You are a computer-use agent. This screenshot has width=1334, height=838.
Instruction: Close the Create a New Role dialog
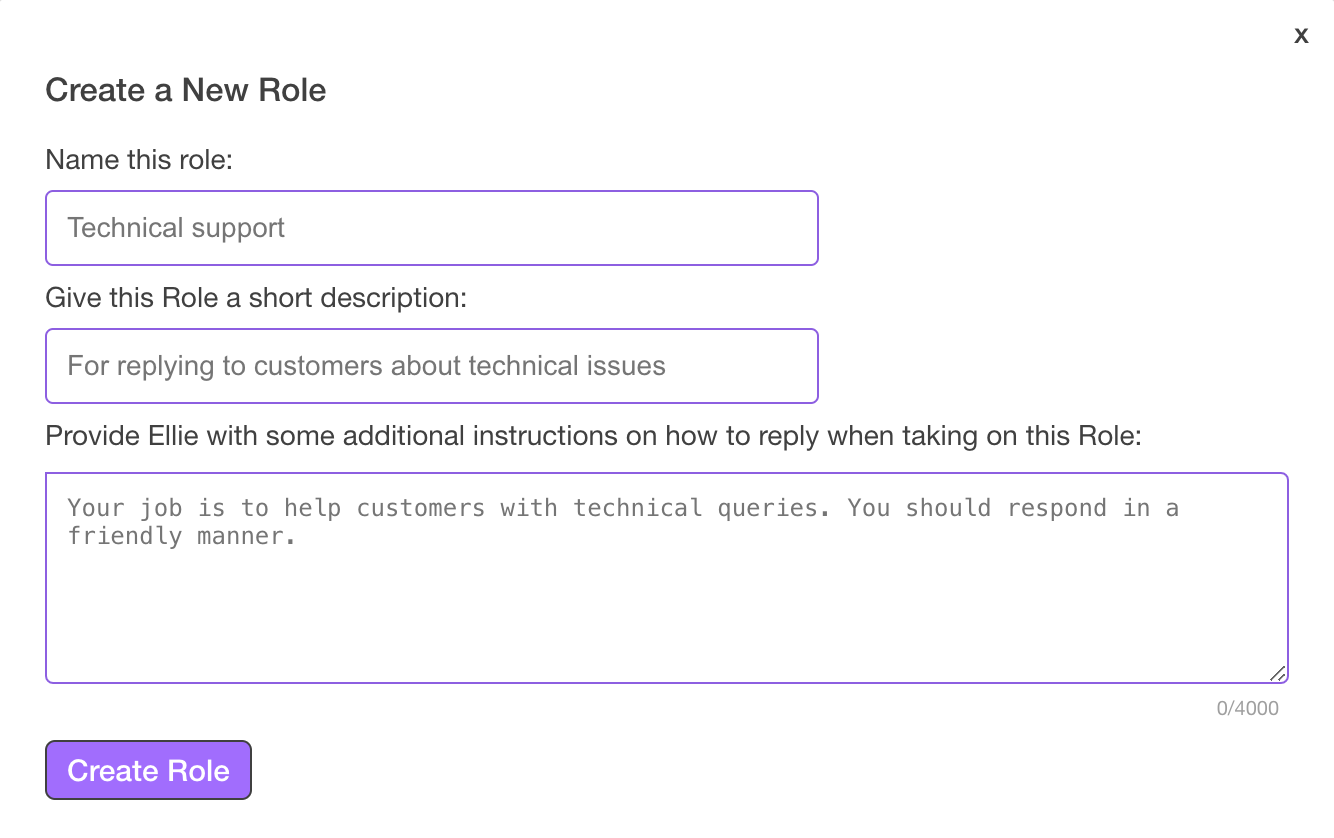pyautogui.click(x=1301, y=36)
